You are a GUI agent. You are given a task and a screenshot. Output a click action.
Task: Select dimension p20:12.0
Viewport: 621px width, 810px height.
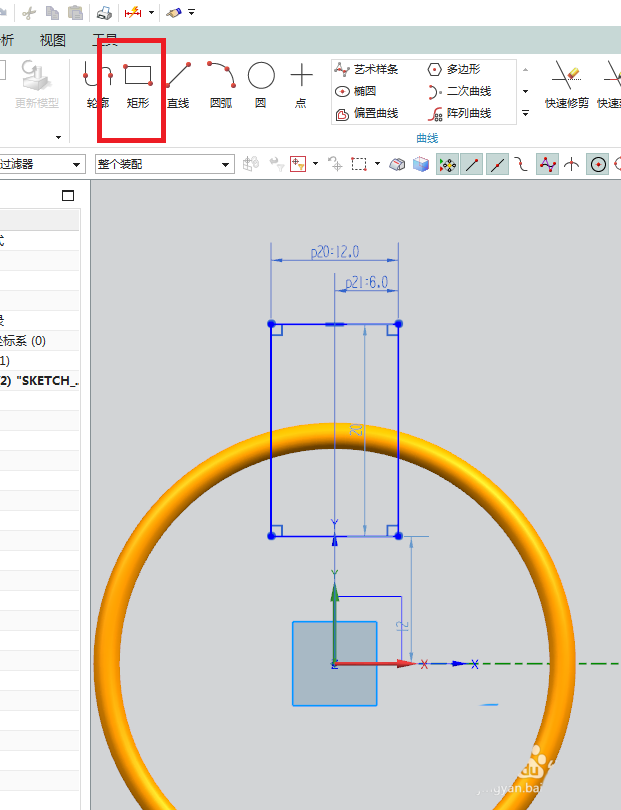coord(335,252)
